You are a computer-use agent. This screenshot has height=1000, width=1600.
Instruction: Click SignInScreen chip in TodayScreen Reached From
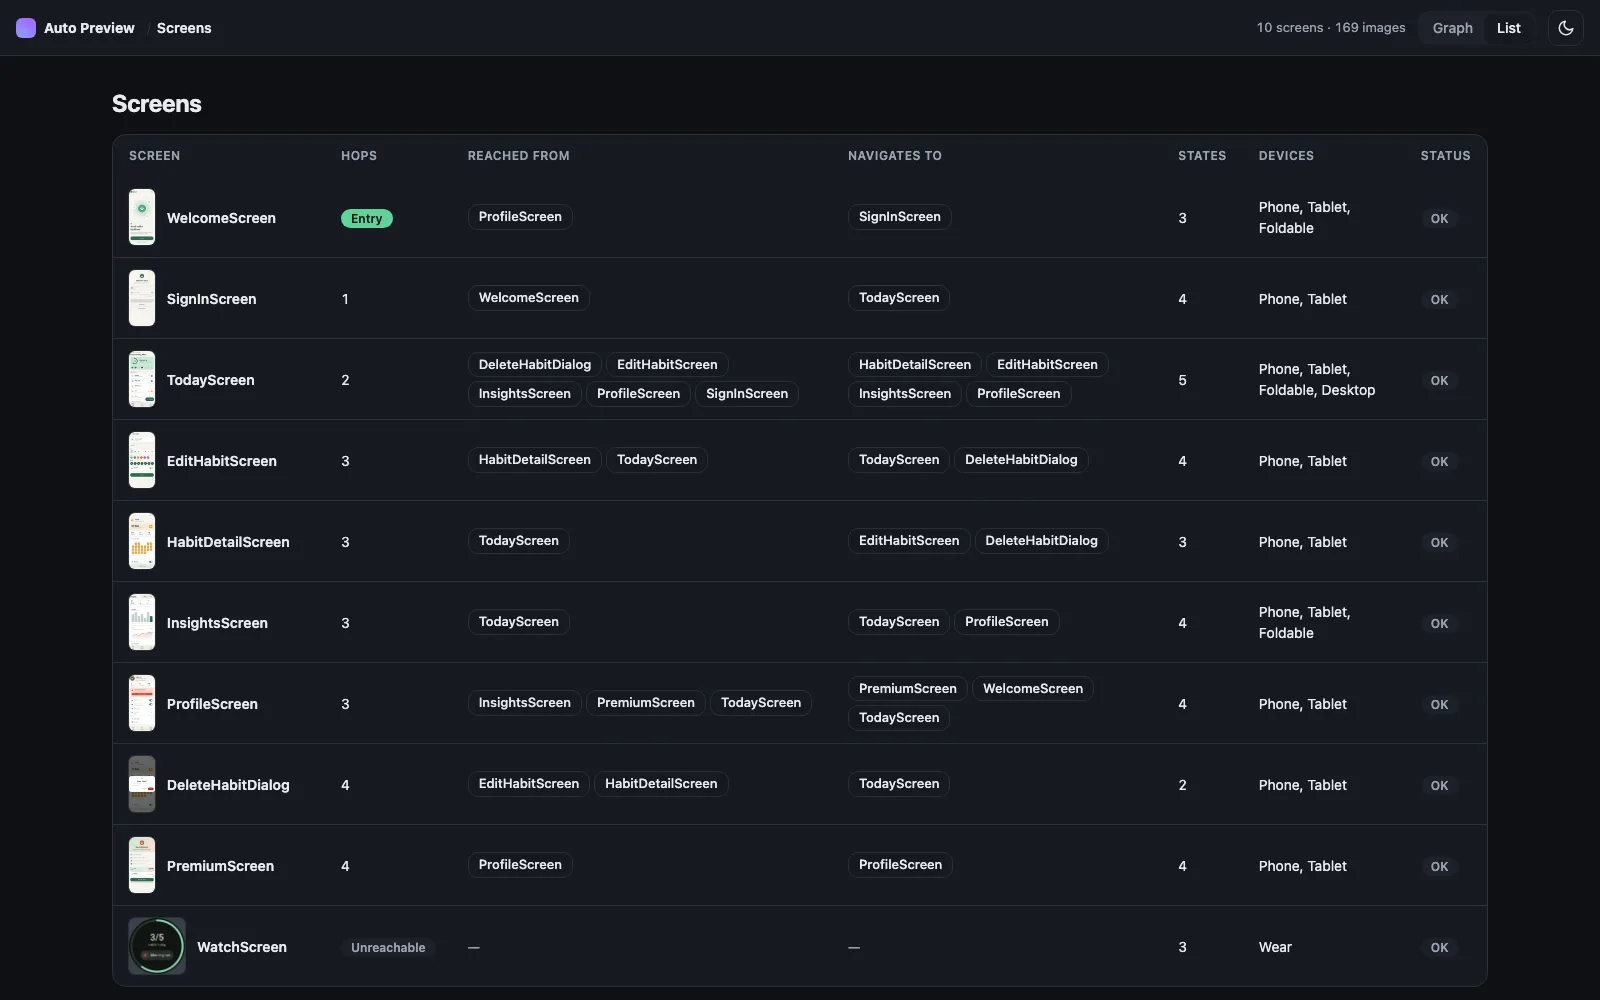[747, 394]
